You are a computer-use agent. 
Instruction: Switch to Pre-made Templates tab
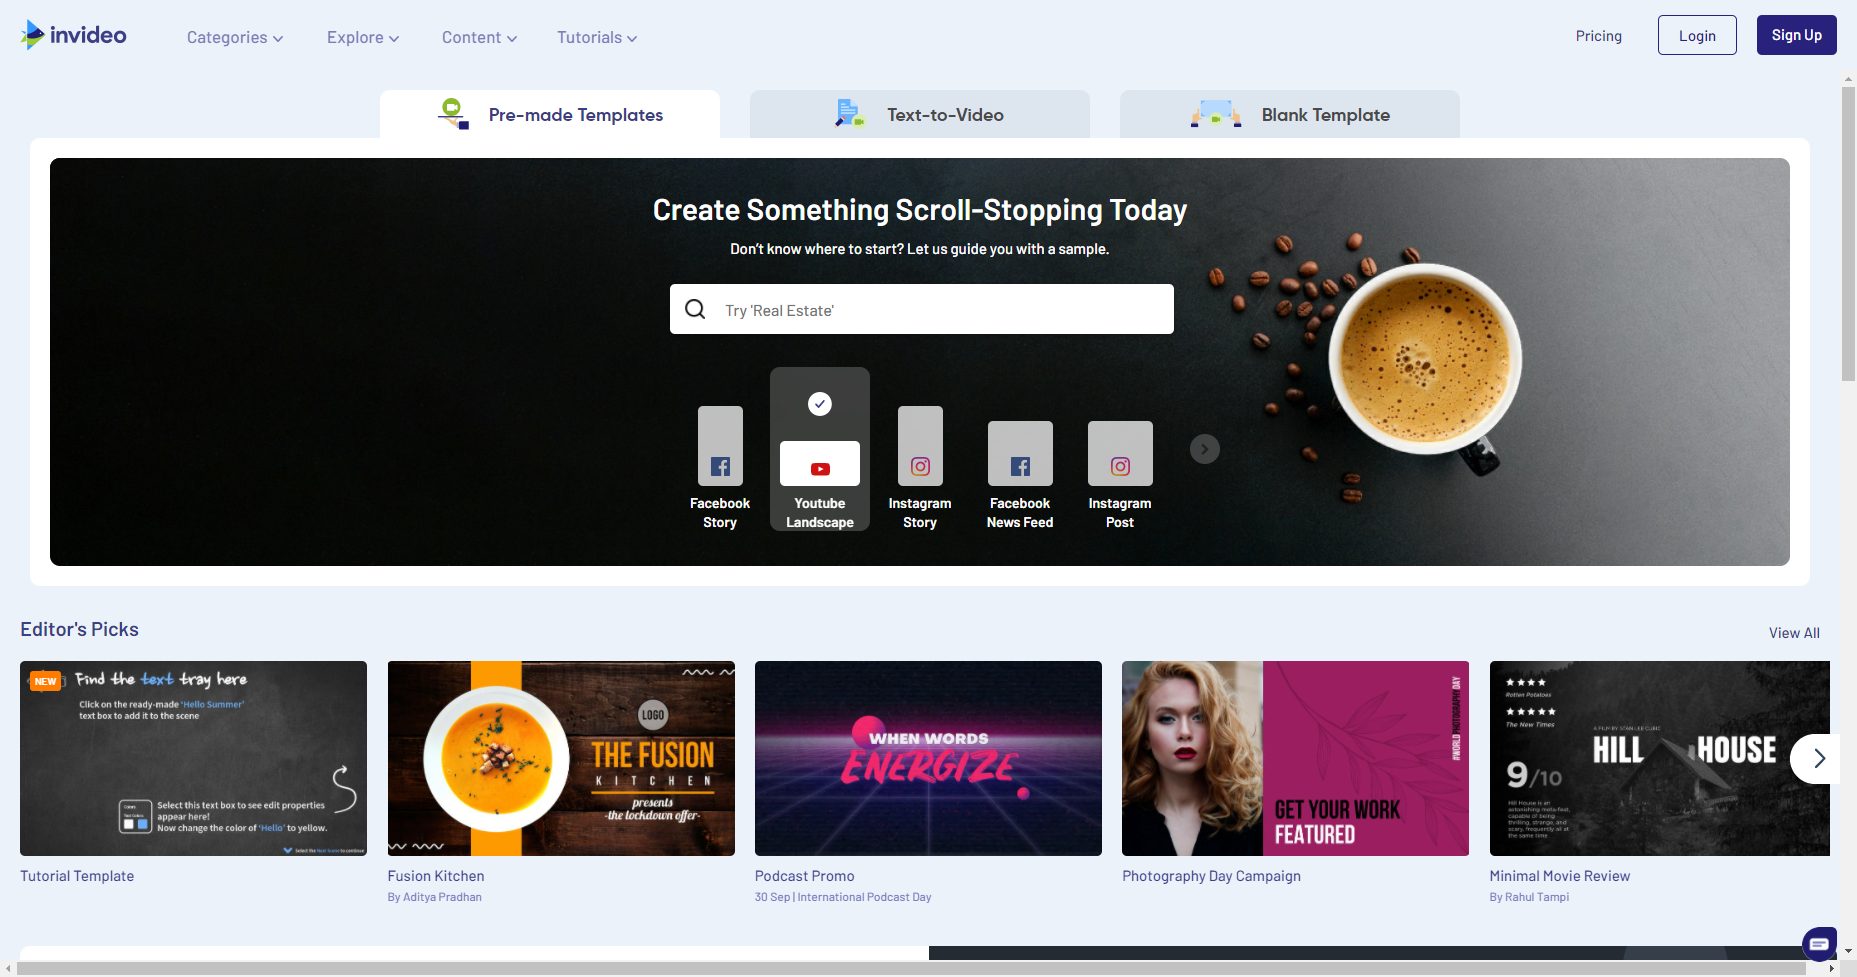(x=550, y=114)
